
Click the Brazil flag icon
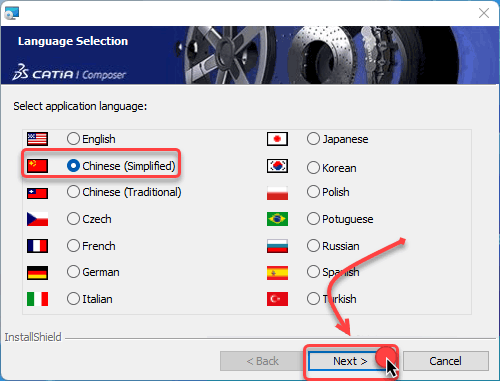(277, 219)
